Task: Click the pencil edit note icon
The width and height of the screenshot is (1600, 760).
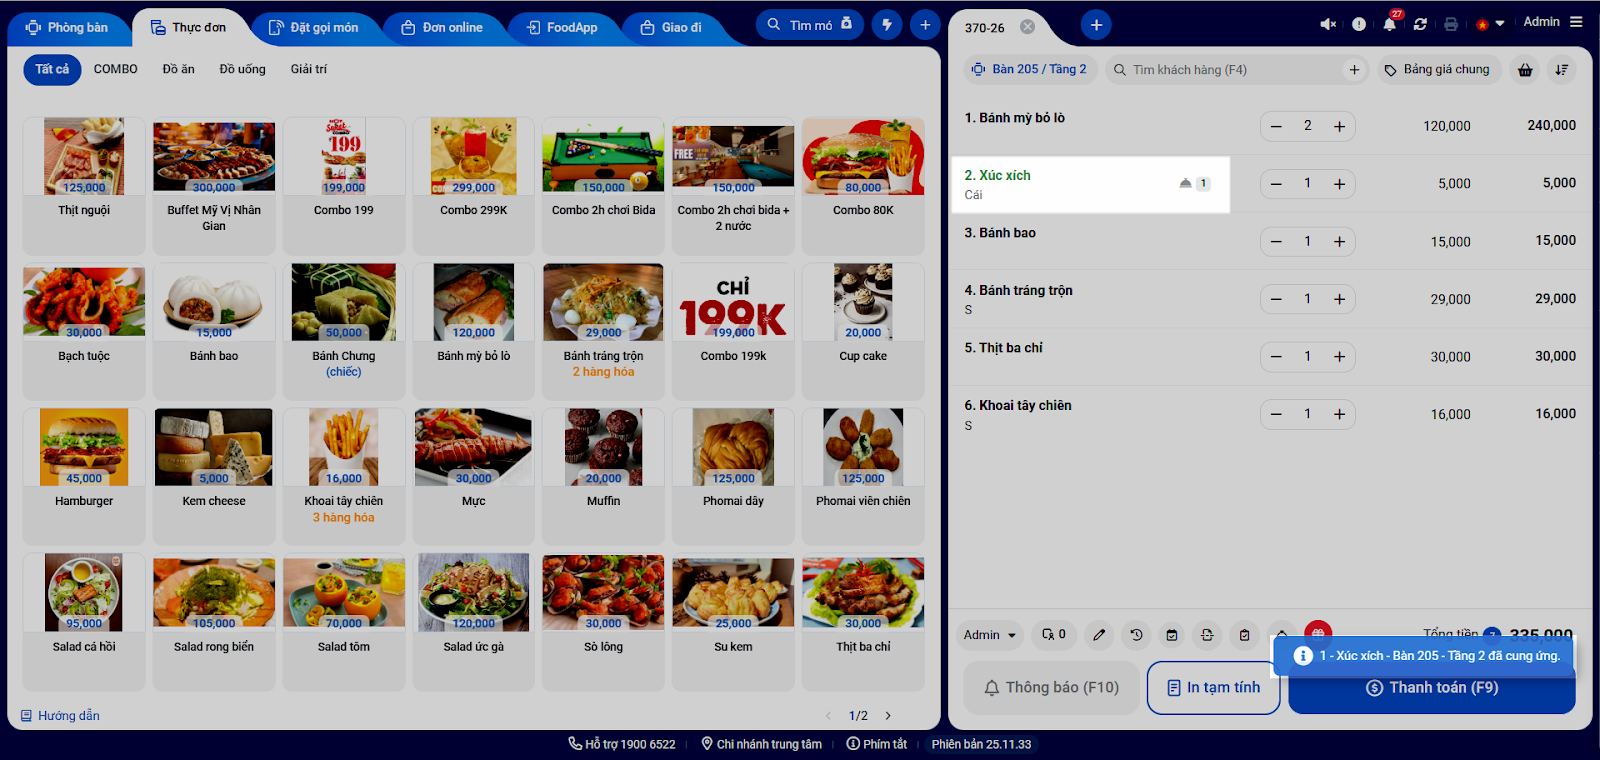Action: (x=1099, y=635)
